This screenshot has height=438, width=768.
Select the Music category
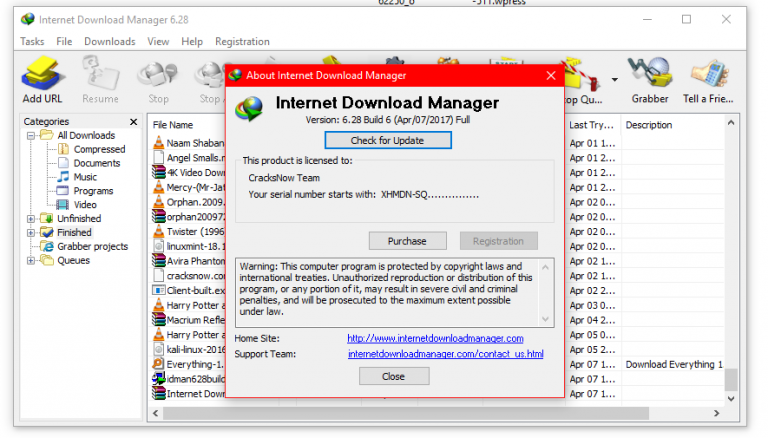[x=85, y=177]
